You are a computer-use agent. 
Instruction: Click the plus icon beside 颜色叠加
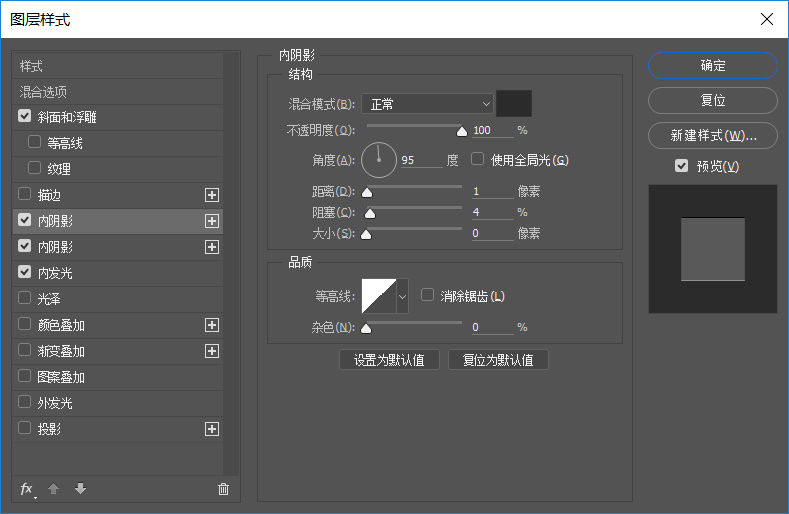click(211, 325)
